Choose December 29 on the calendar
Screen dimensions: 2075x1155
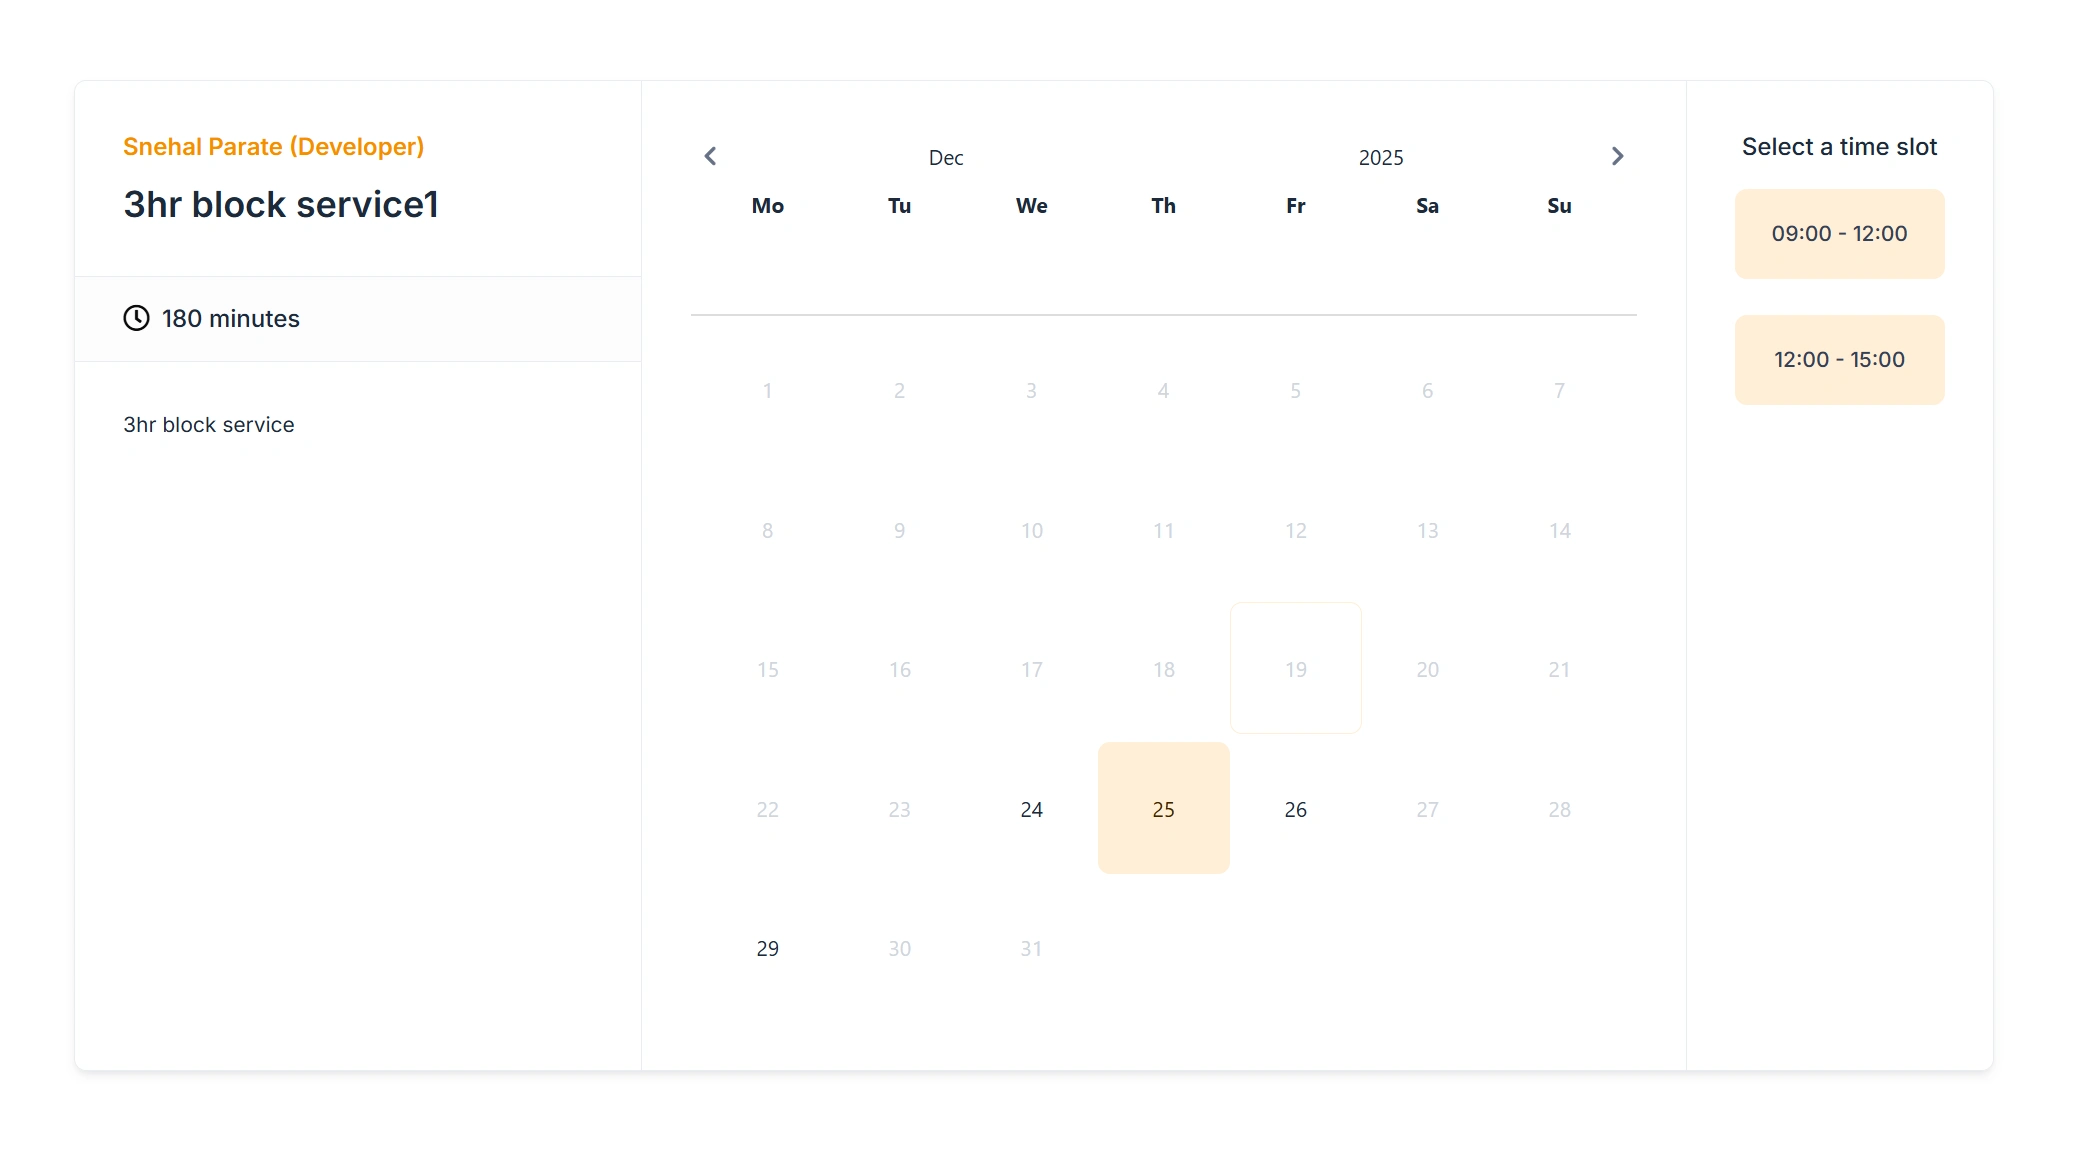pos(767,948)
